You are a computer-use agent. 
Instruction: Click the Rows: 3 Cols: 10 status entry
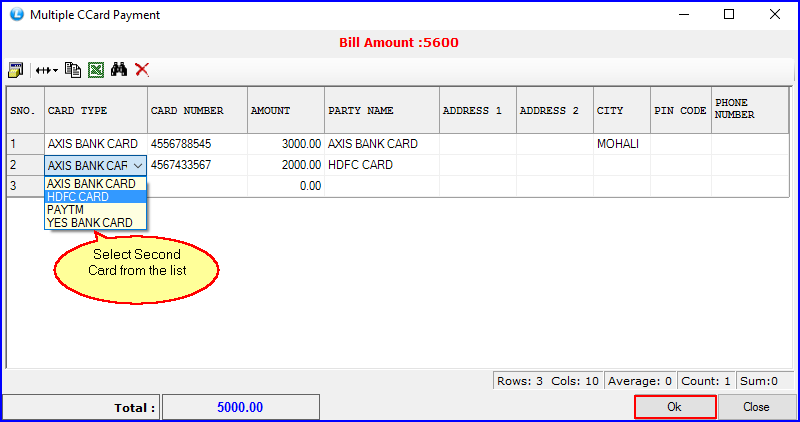point(548,381)
